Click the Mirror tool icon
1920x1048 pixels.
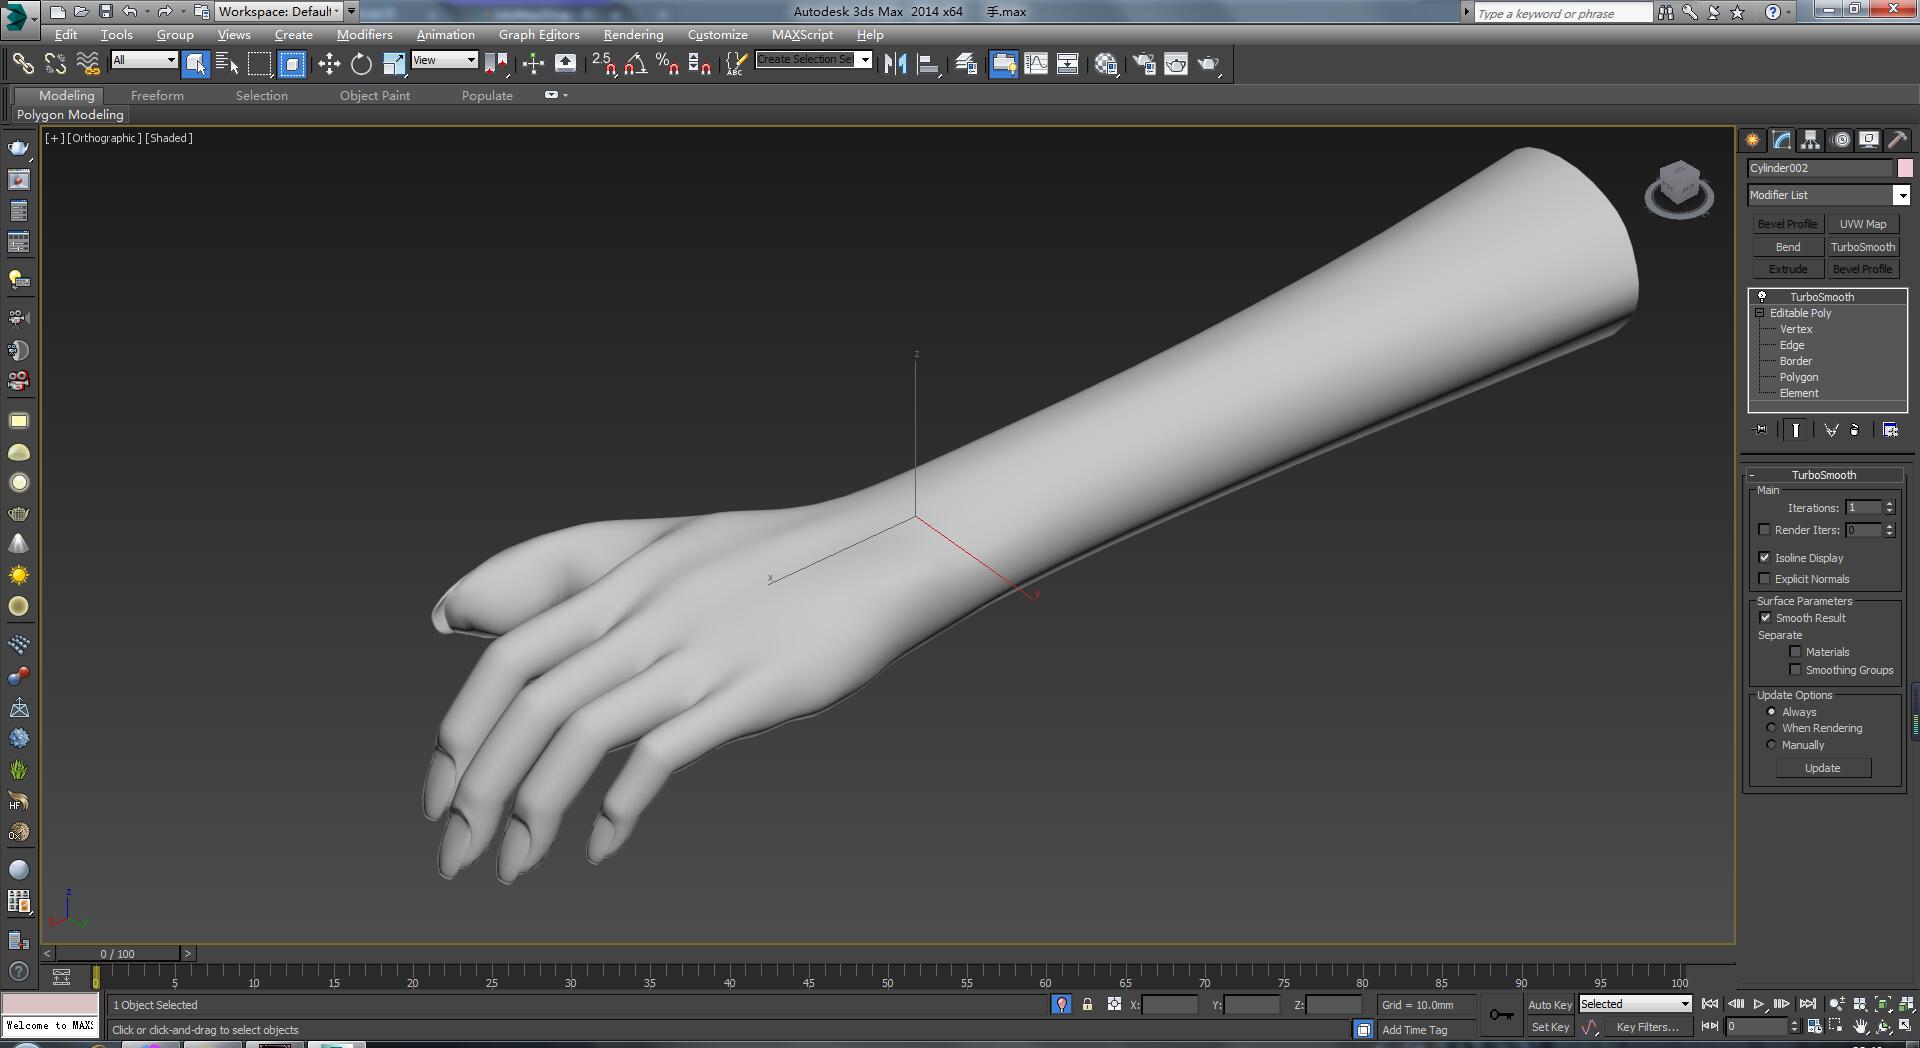click(x=895, y=64)
